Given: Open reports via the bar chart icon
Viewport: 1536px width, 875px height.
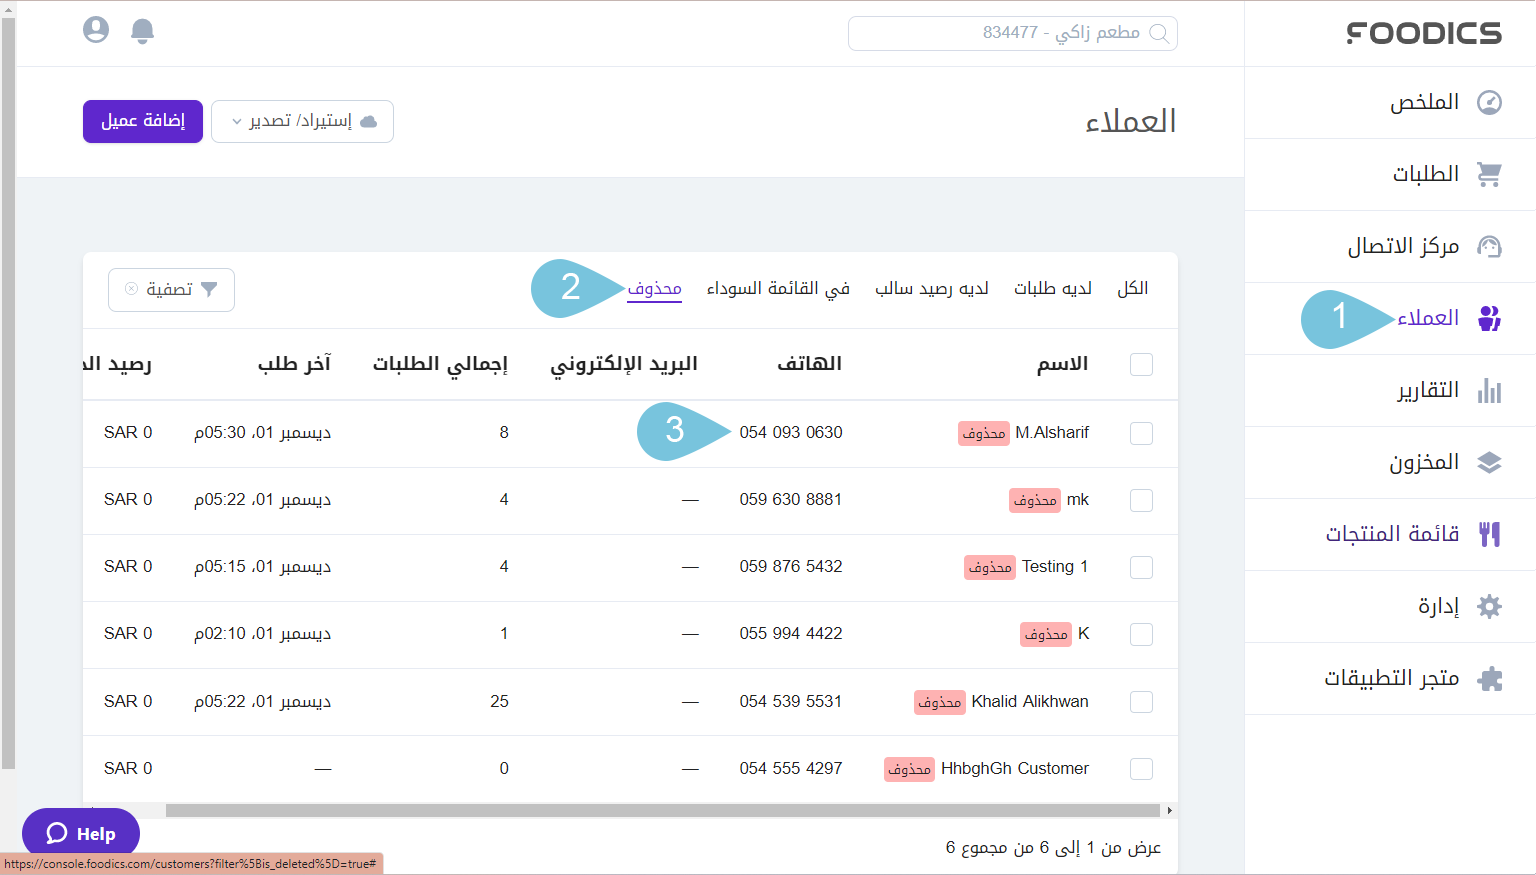Looking at the screenshot, I should pyautogui.click(x=1489, y=391).
